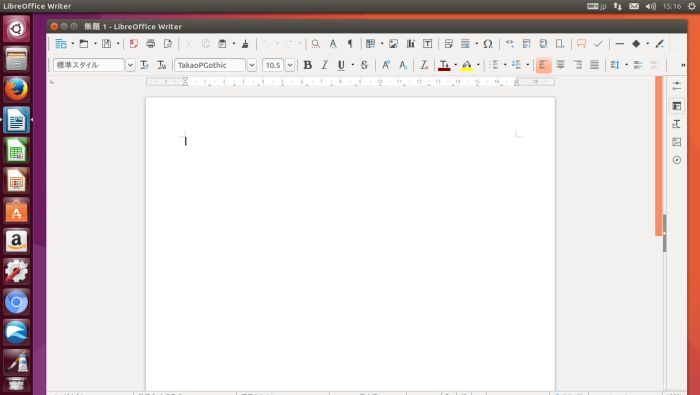Insert chart icon
Screen dimensions: 700x395
pyautogui.click(x=411, y=44)
